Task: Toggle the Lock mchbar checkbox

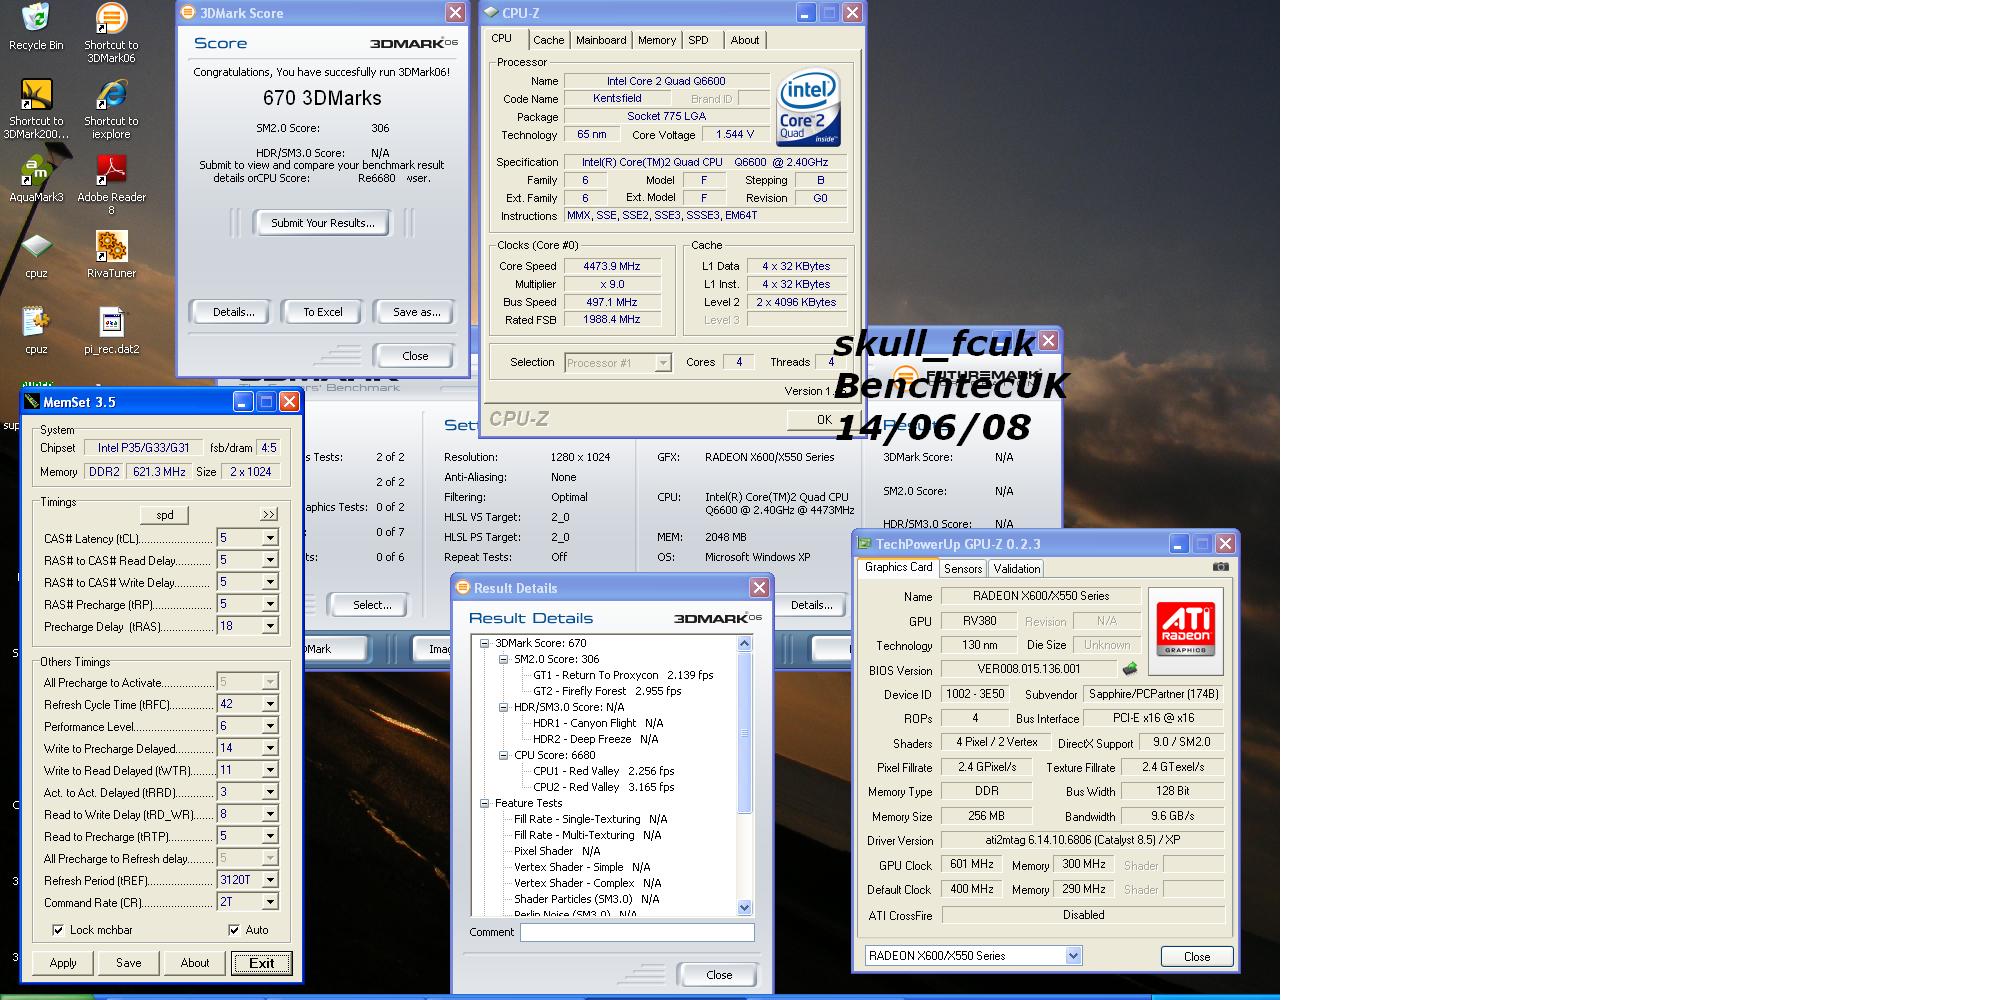Action: 58,930
